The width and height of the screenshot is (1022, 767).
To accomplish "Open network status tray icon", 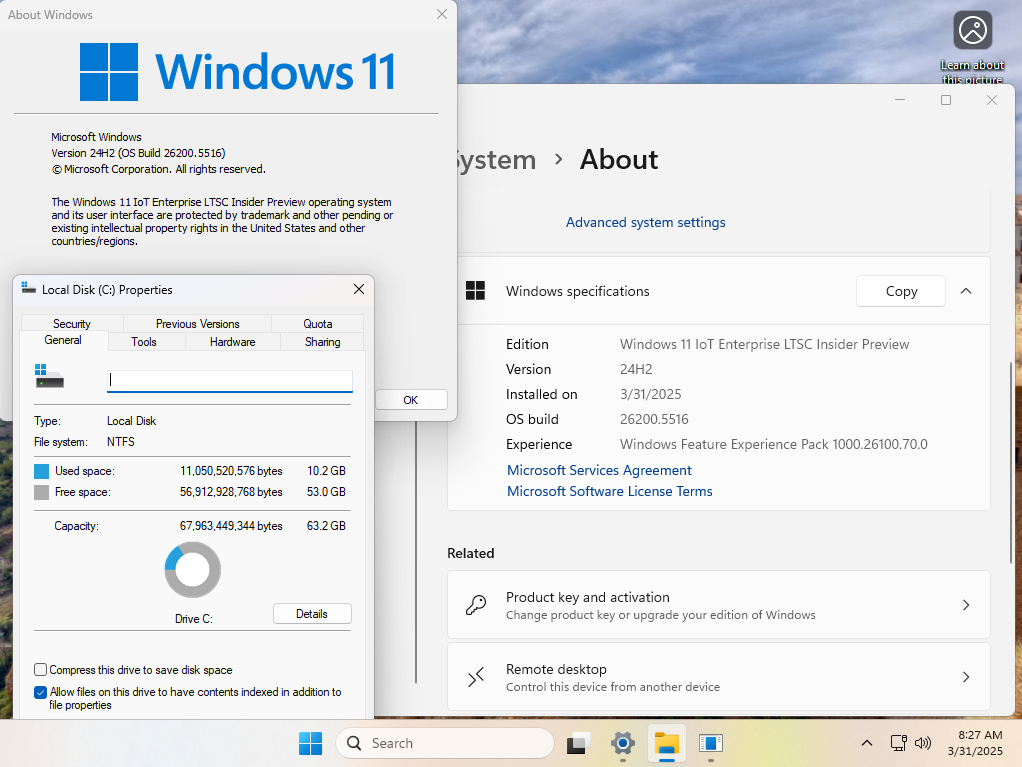I will (x=898, y=743).
